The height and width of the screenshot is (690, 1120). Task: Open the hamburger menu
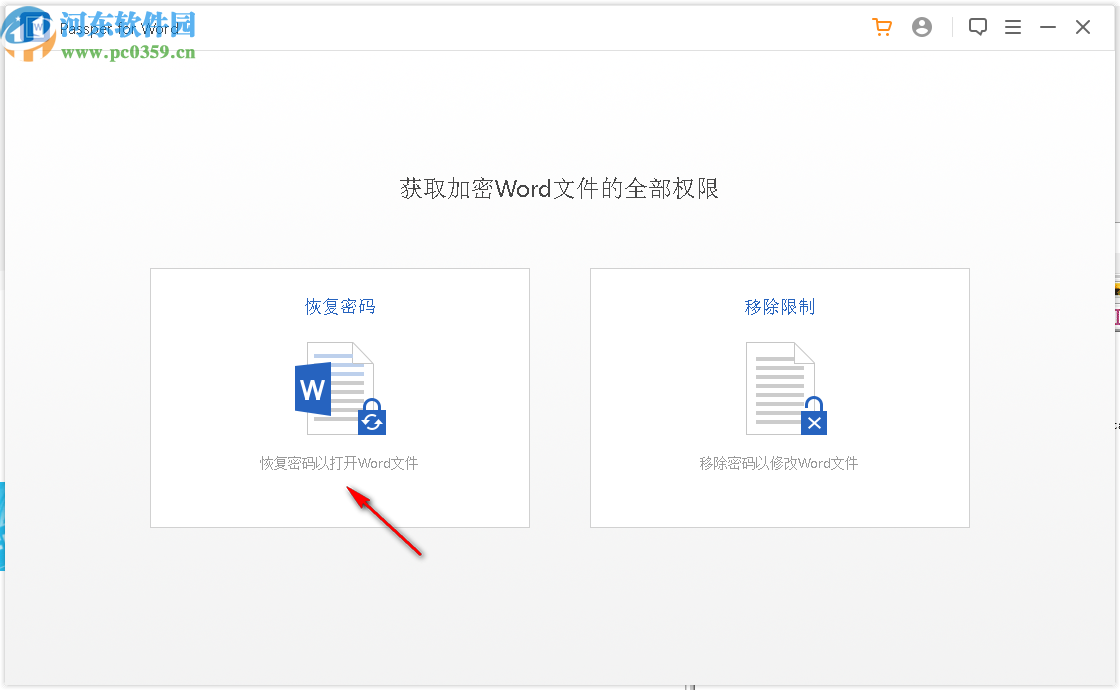coord(1013,27)
